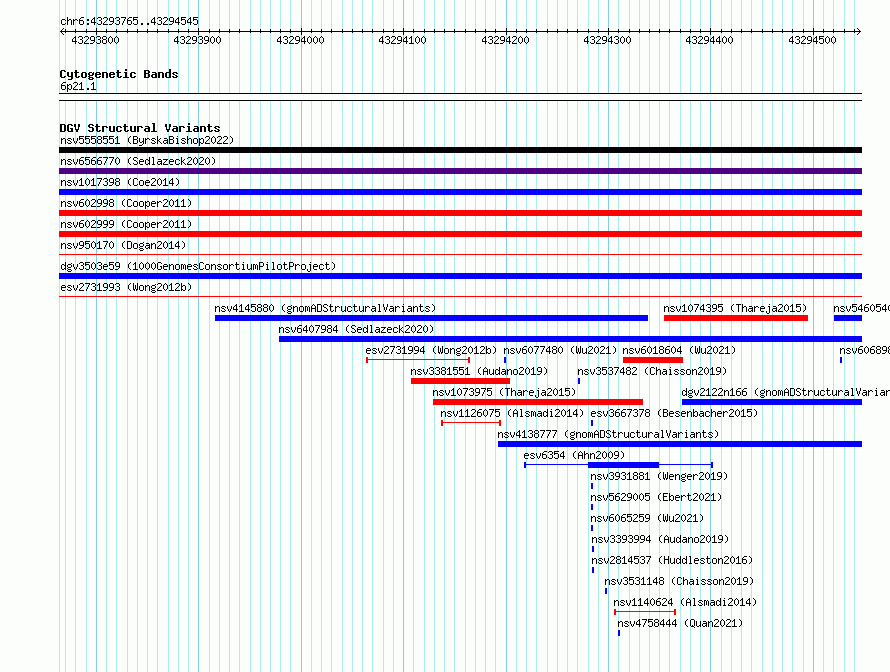890x672 pixels.
Task: Click the nsv5558551 (ByrskaBishop2022) variant label
Action: (147, 140)
